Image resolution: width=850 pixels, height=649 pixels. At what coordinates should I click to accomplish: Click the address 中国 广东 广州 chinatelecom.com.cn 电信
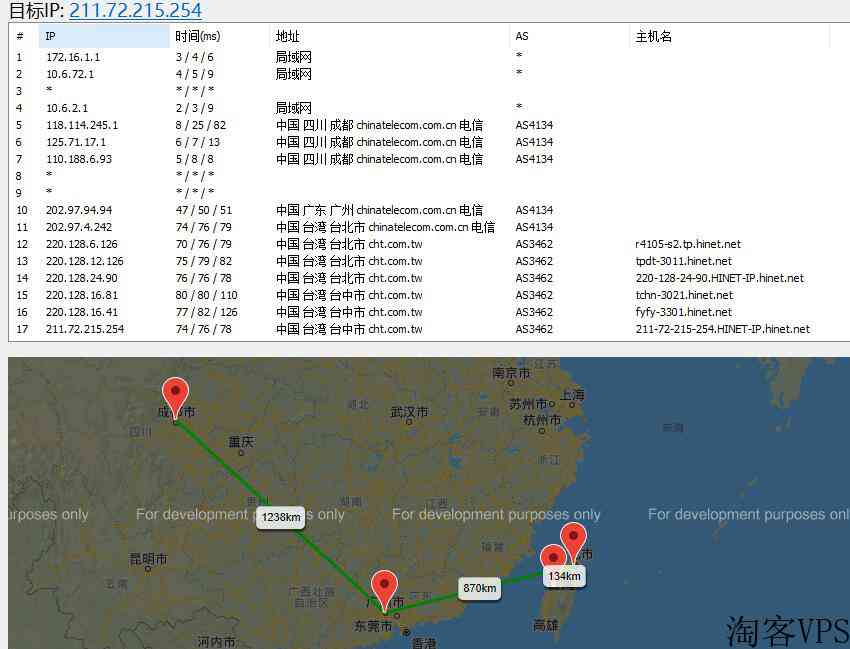pyautogui.click(x=379, y=210)
